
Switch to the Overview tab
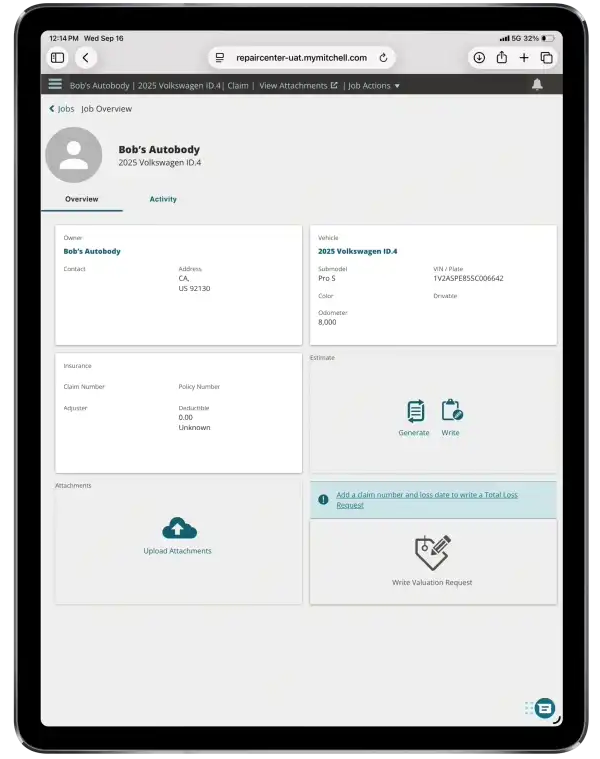coord(82,199)
